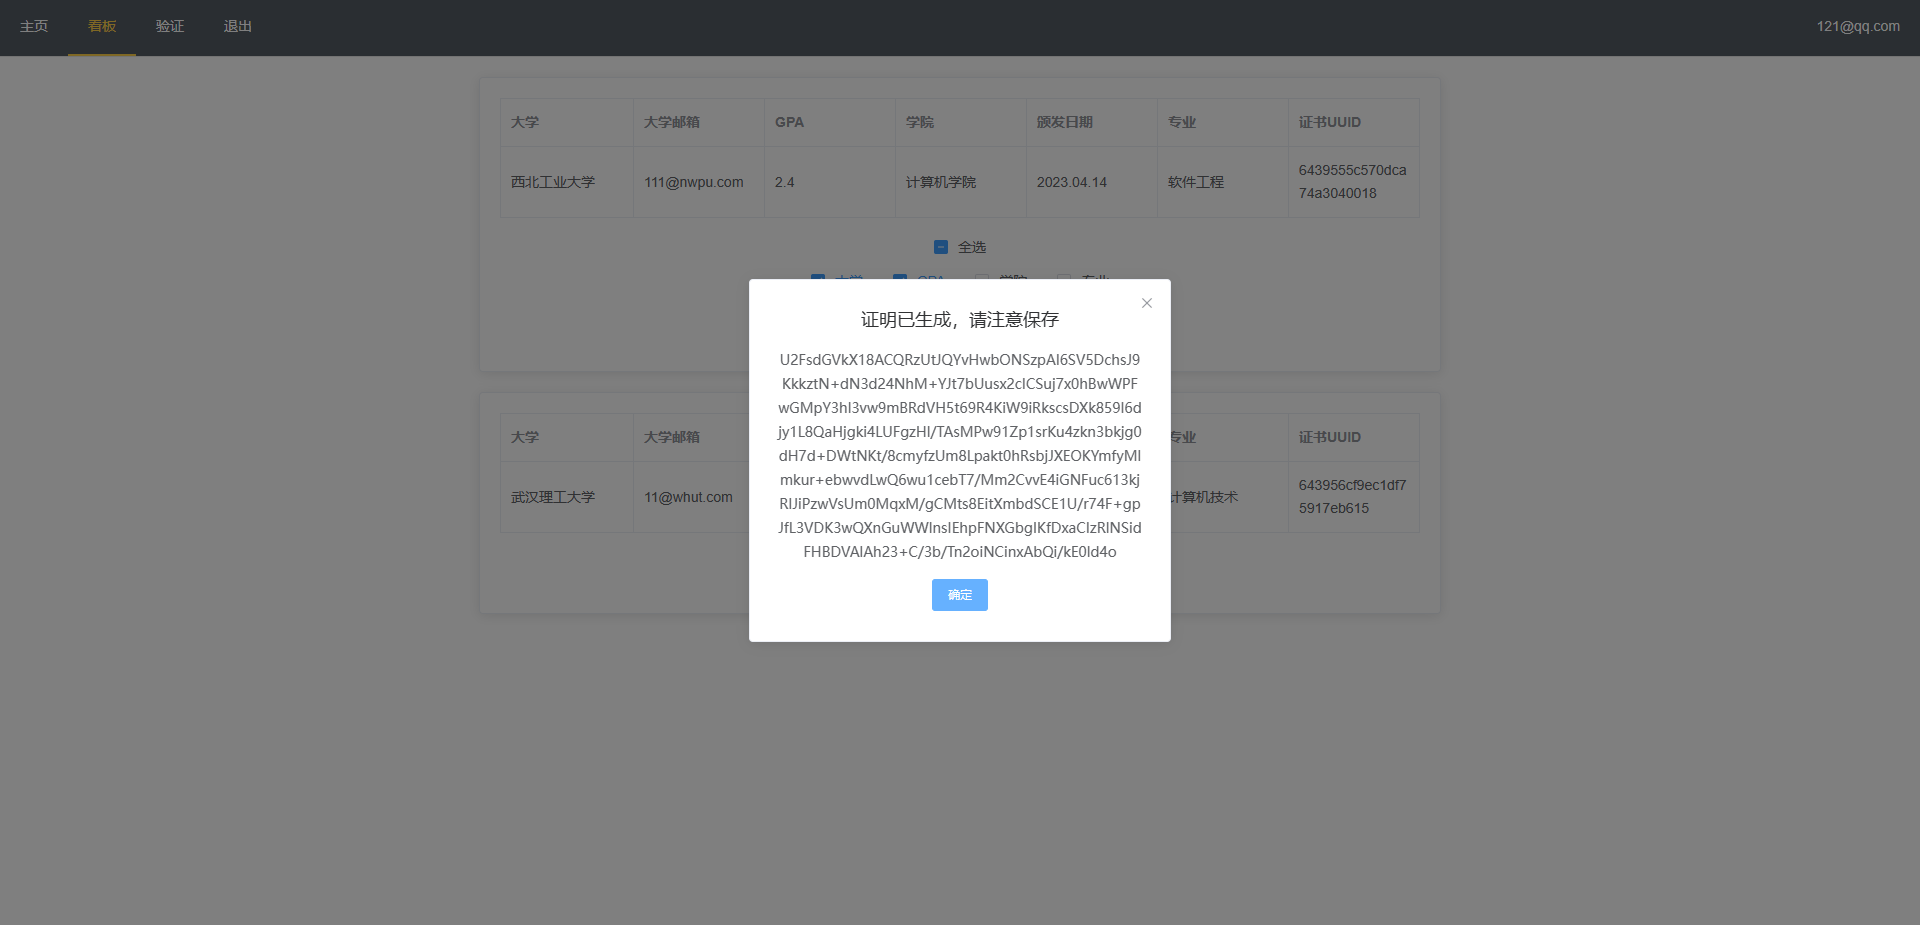1920x925 pixels.
Task: Toggle the 全选 select-all checkbox
Action: [x=941, y=247]
